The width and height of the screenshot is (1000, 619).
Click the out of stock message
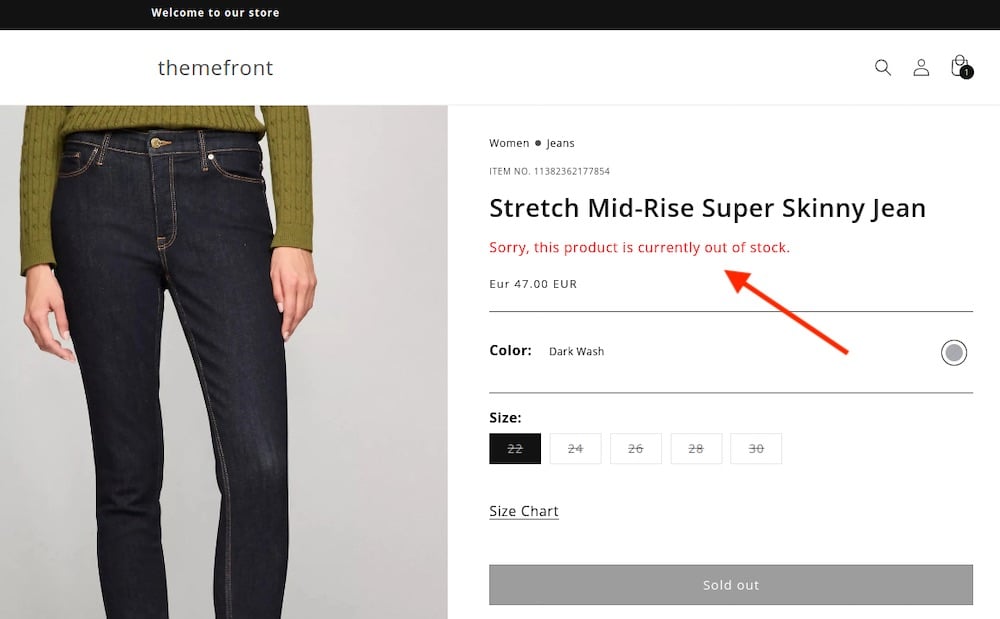639,247
